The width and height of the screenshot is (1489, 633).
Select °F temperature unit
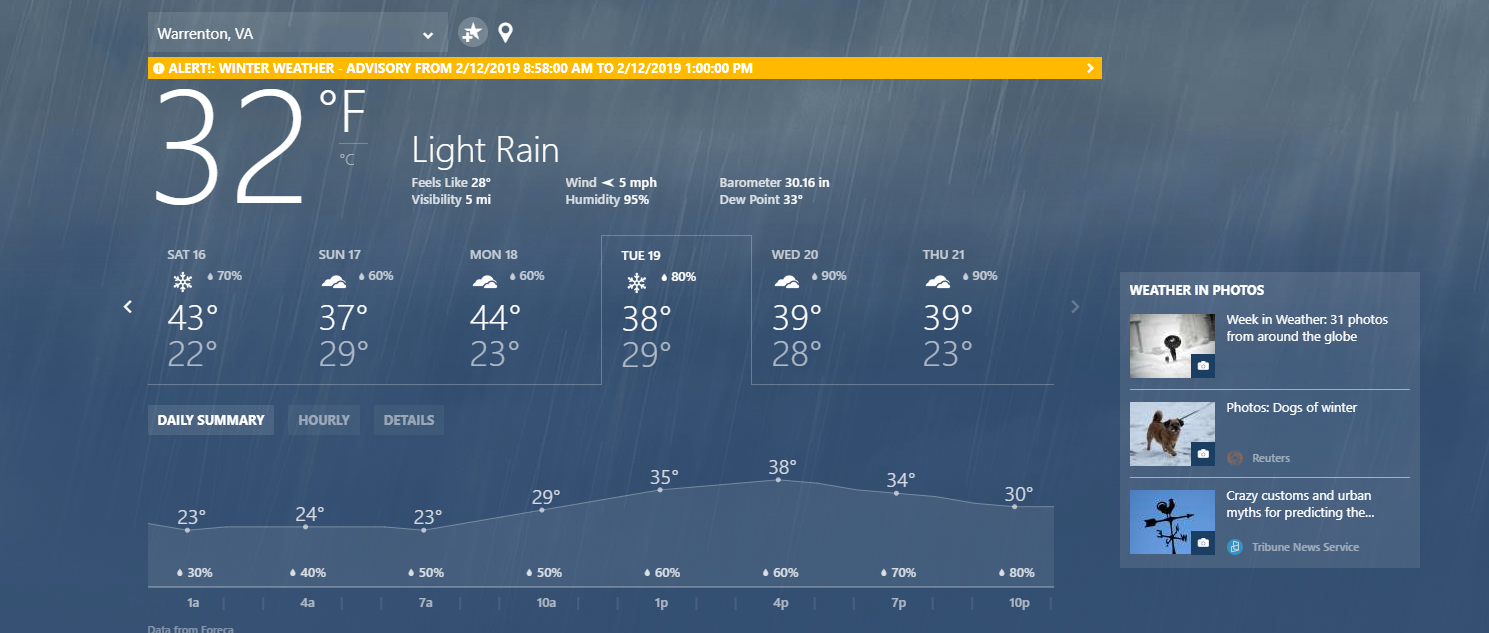click(343, 112)
